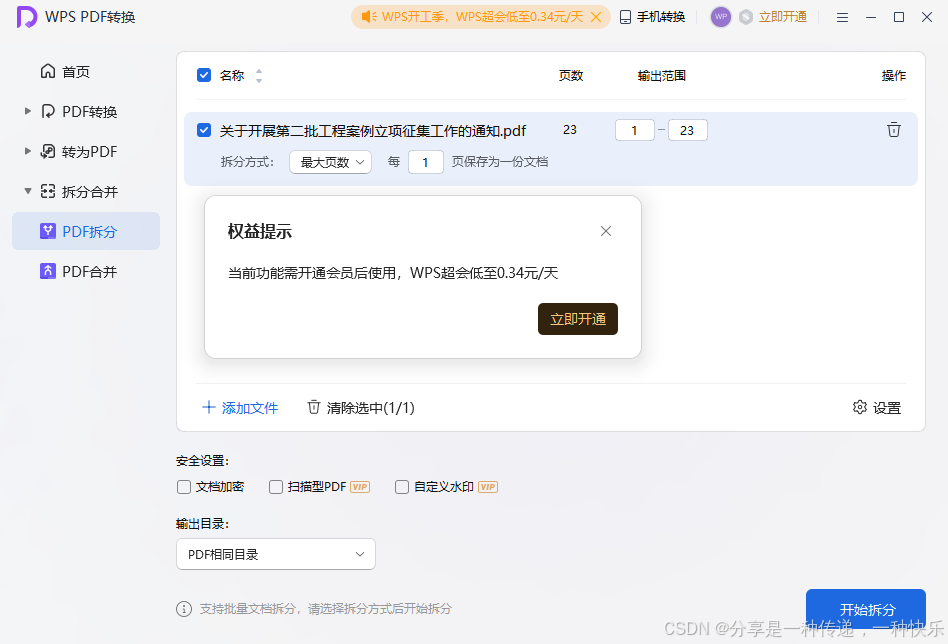Select PDF拆分 in sidebar
Image resolution: width=948 pixels, height=644 pixels.
(x=86, y=231)
